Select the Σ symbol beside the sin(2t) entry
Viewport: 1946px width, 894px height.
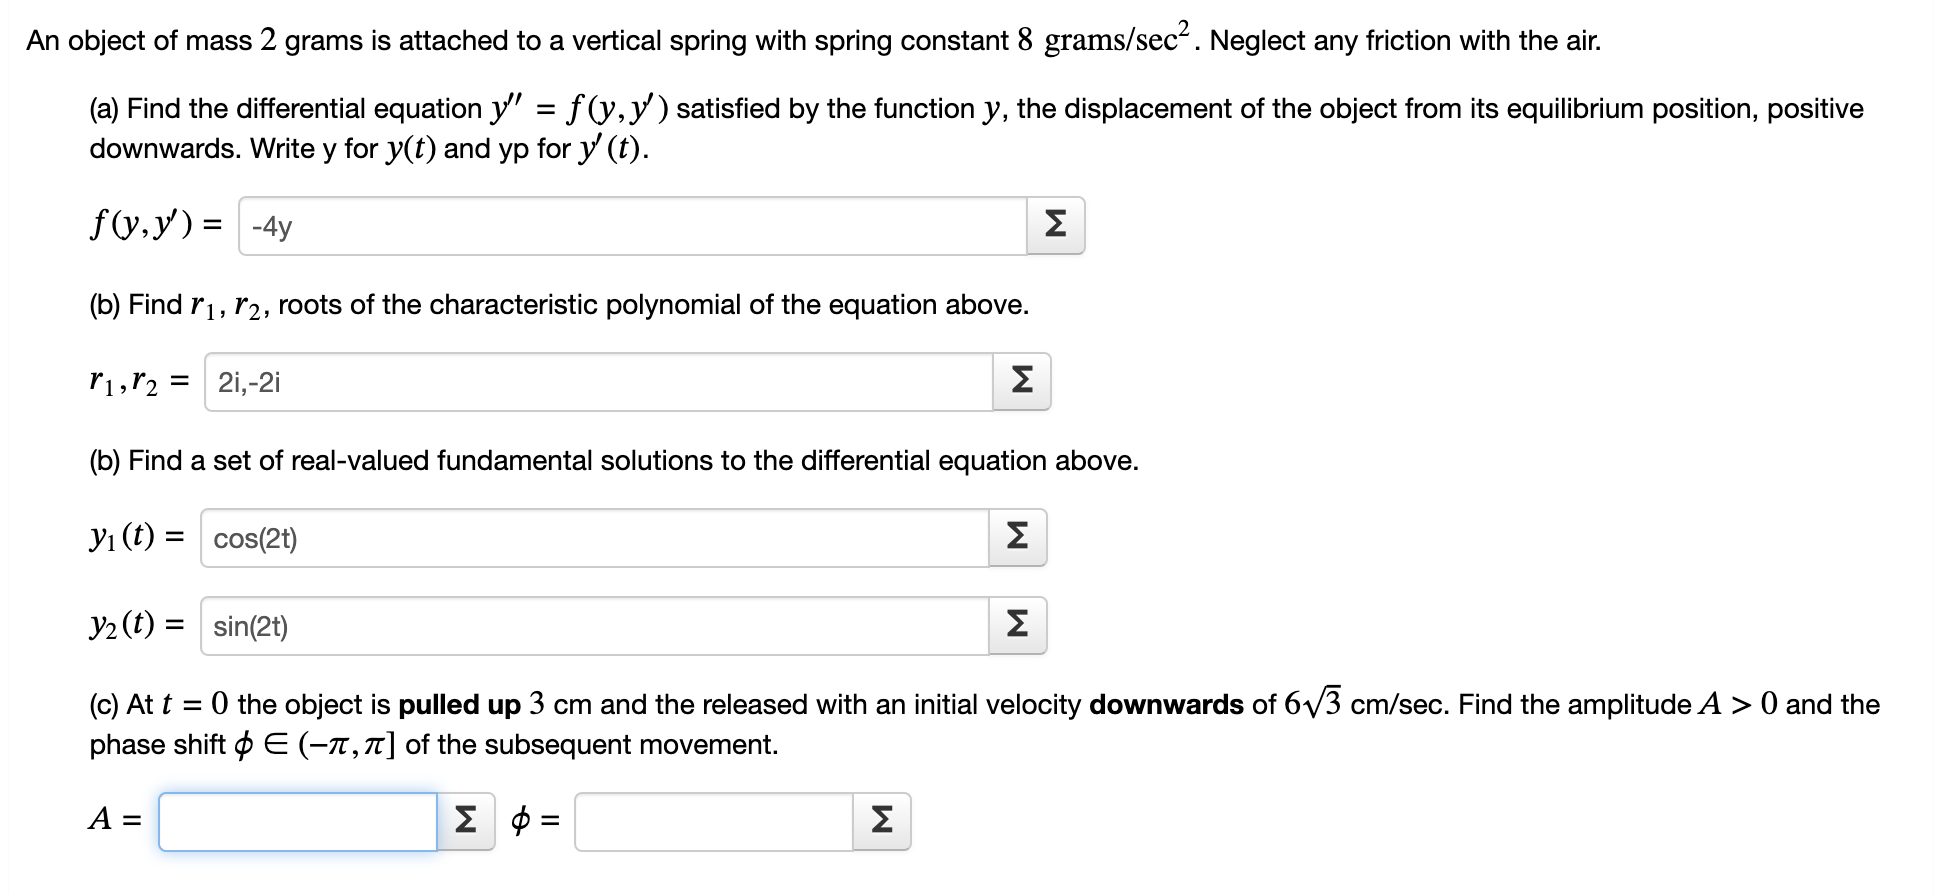click(x=1018, y=625)
